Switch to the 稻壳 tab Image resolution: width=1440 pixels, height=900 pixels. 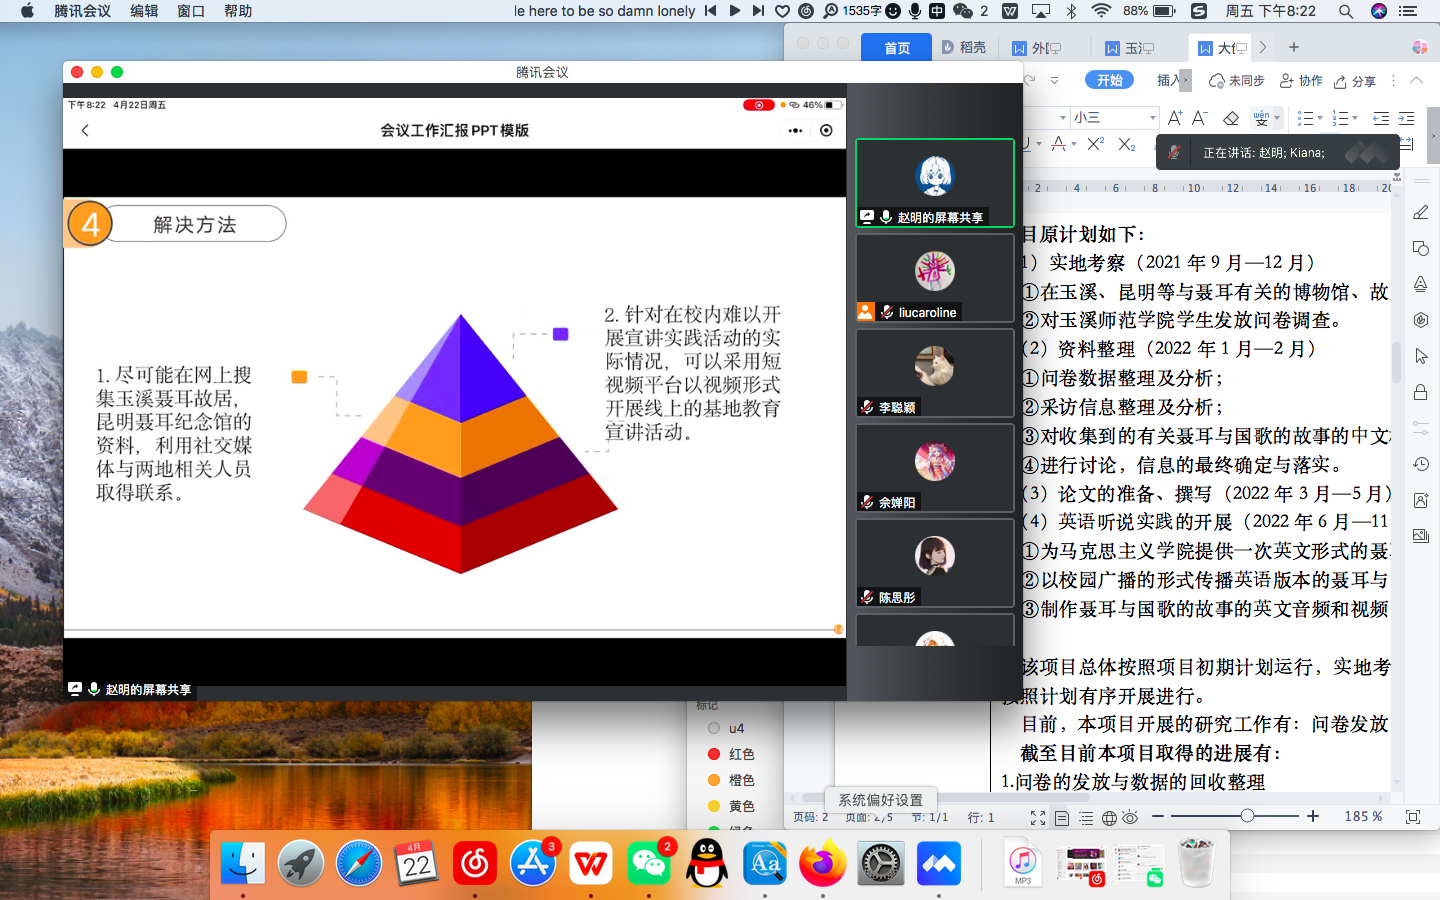coord(964,47)
